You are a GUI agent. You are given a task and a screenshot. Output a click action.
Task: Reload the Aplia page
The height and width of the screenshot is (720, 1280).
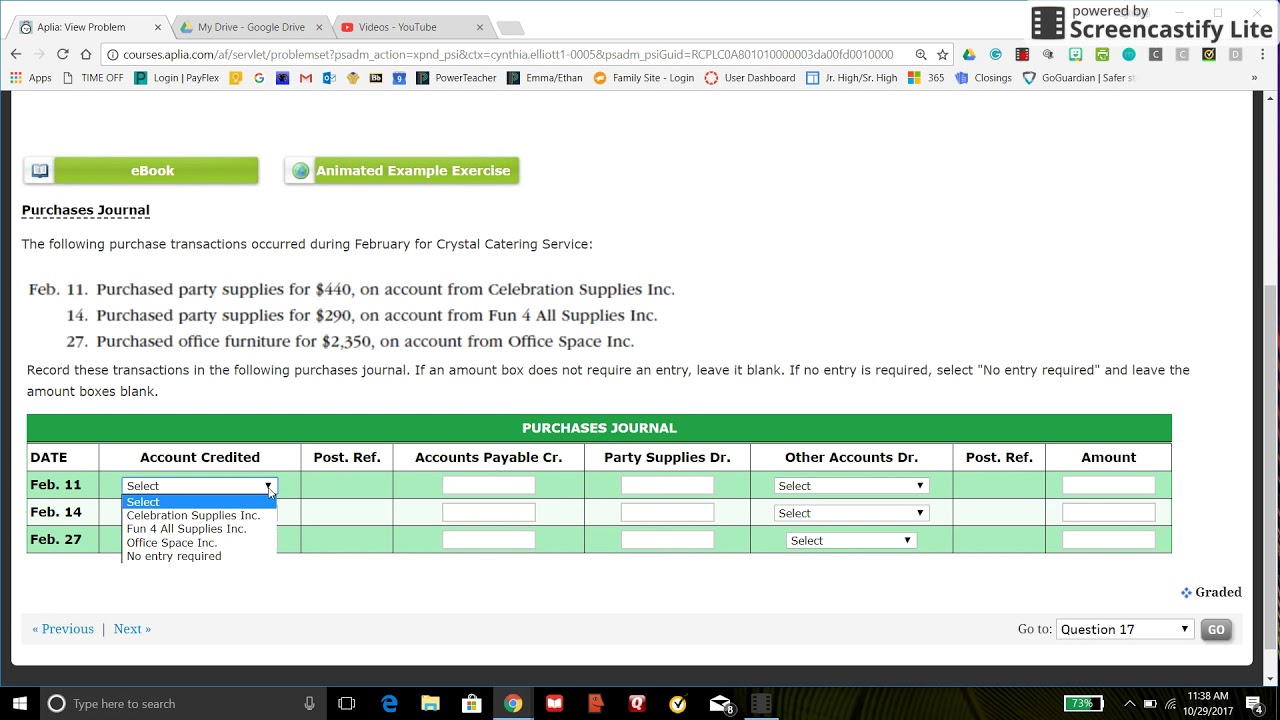tap(62, 54)
